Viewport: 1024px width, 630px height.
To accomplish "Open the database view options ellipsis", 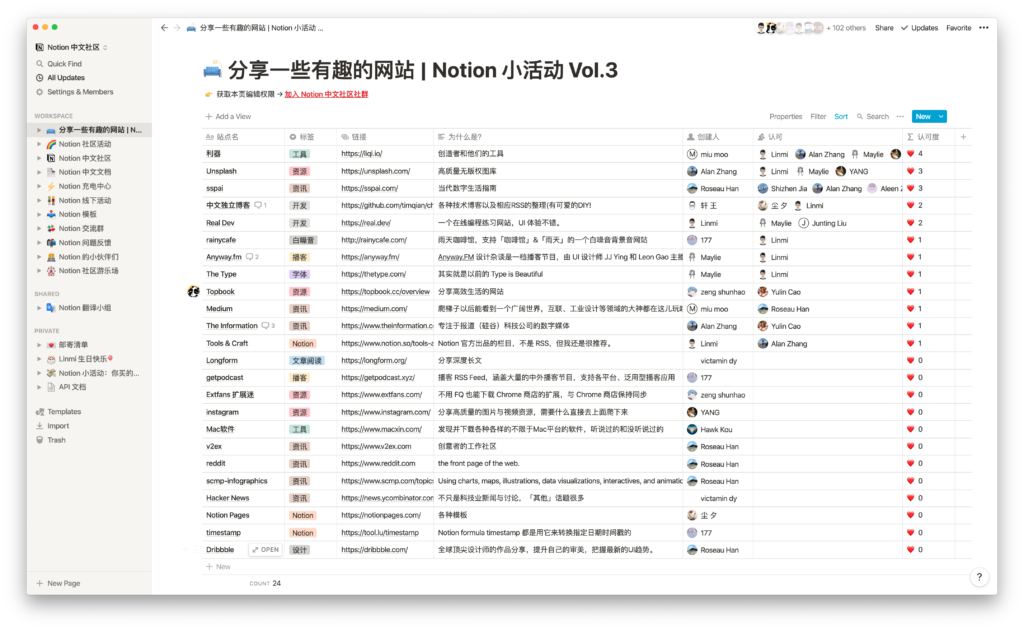I will pyautogui.click(x=900, y=116).
